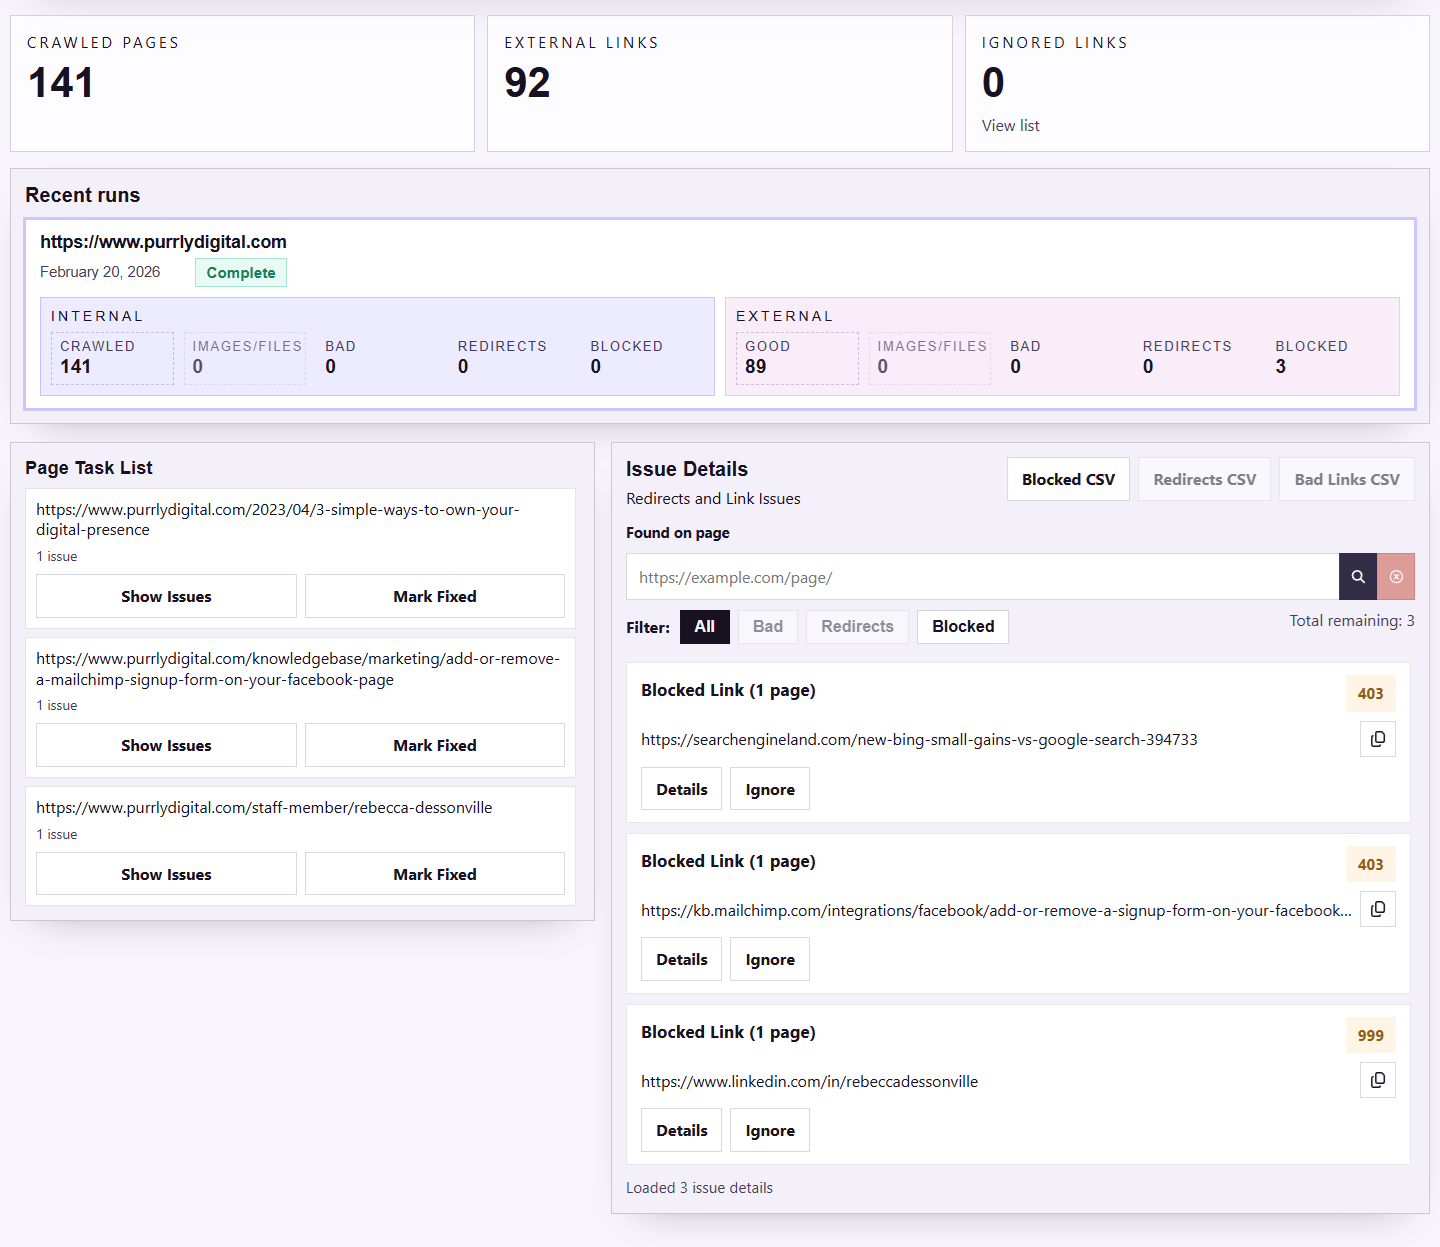Copy the linkedin.com blocked link URL
The height and width of the screenshot is (1247, 1440).
coord(1377,1080)
